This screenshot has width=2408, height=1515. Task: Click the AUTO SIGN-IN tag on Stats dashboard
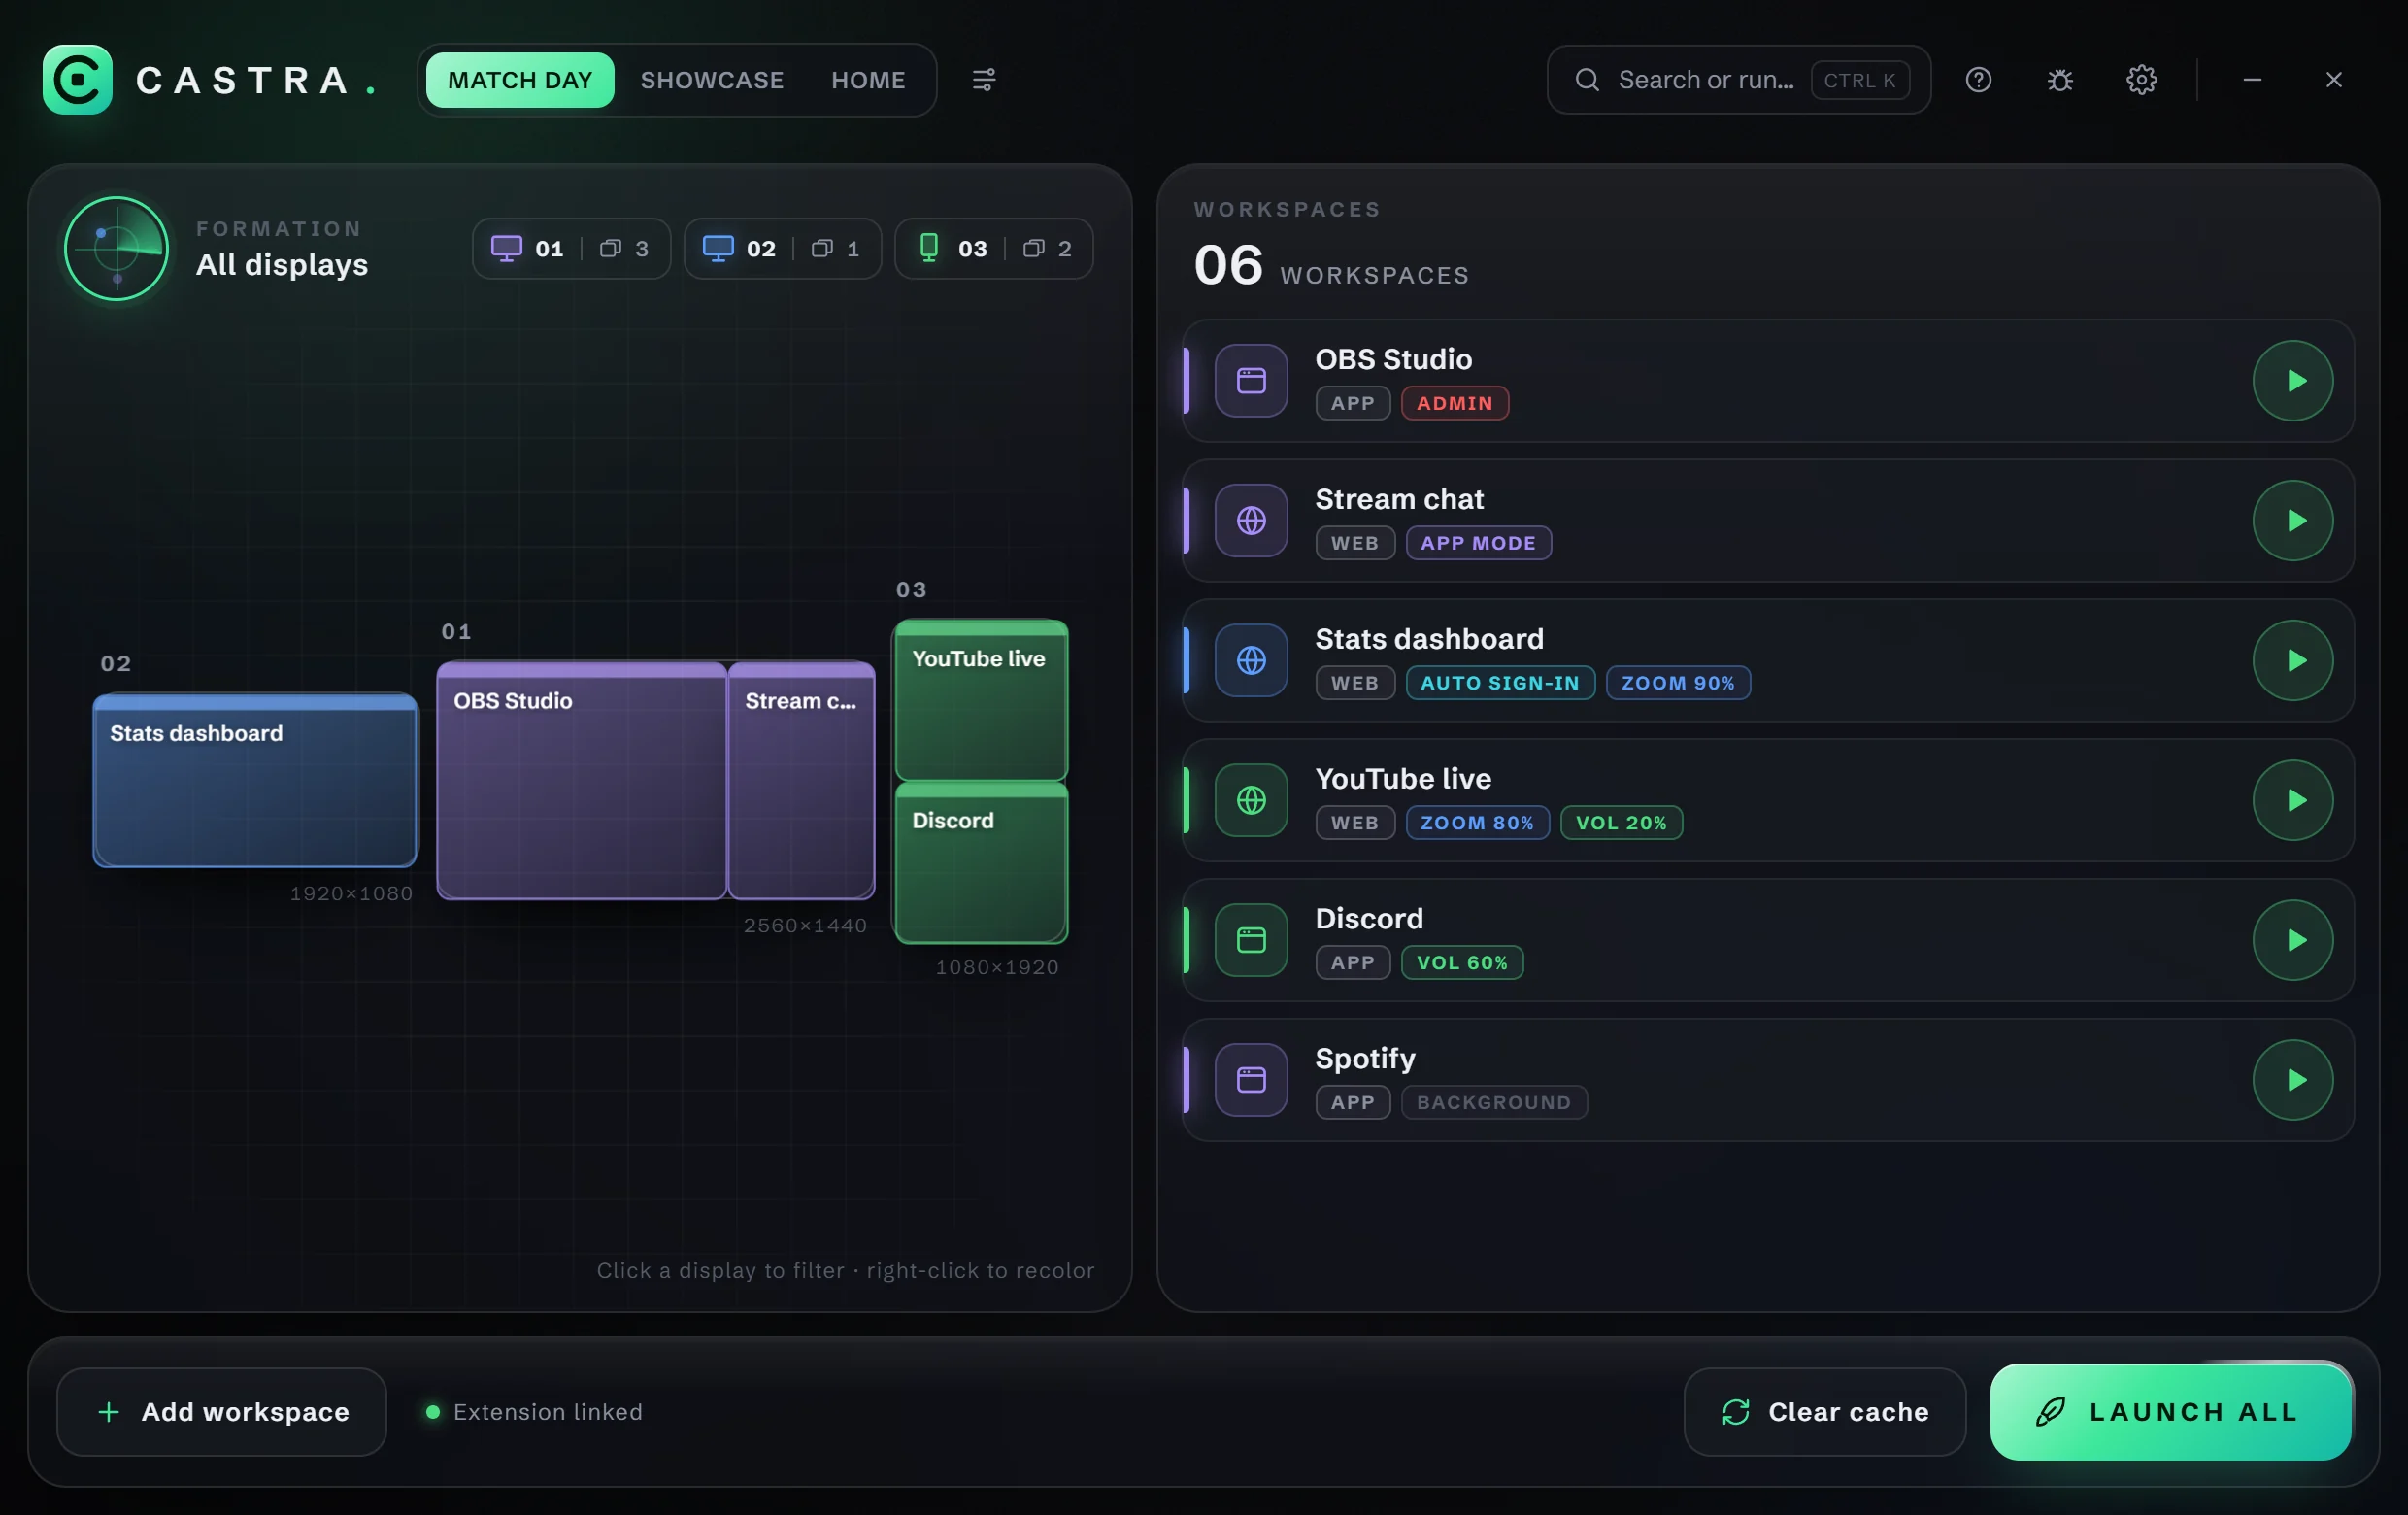point(1500,683)
